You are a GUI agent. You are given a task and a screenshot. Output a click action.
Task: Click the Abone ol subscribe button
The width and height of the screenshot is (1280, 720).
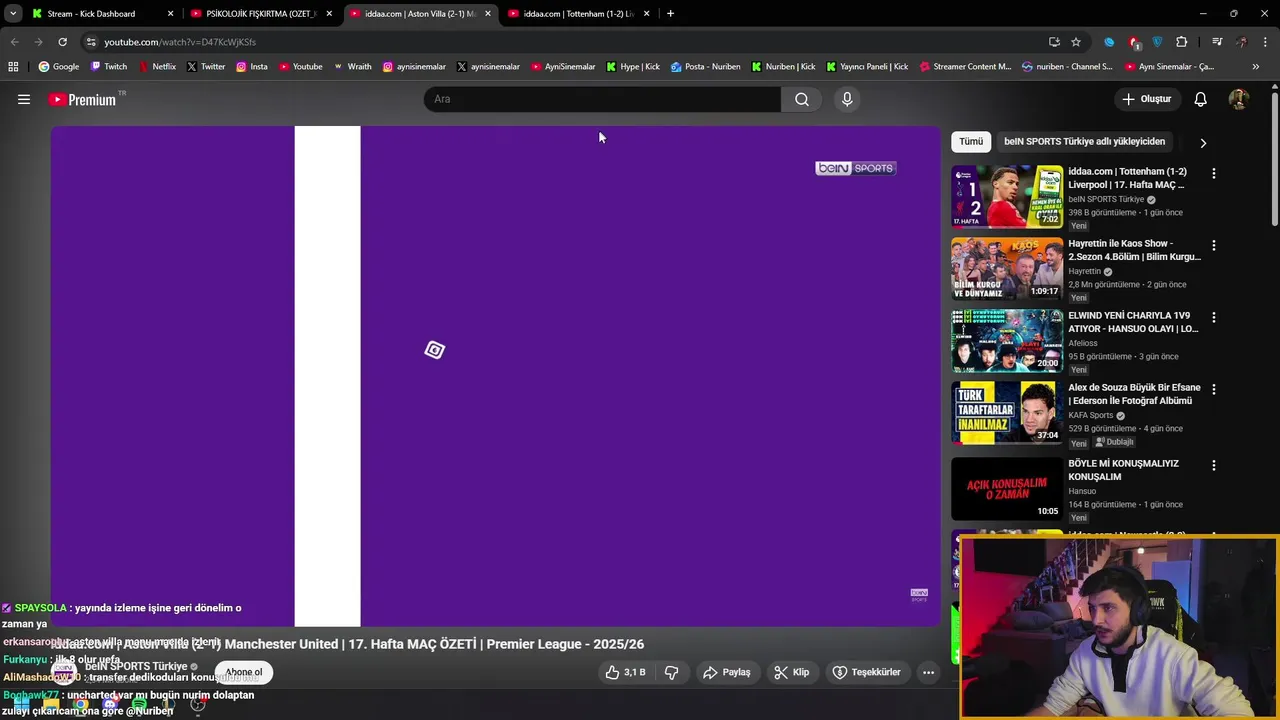click(x=243, y=672)
